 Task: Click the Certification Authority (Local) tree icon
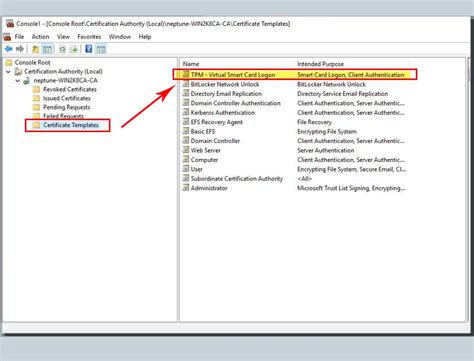tap(18, 71)
